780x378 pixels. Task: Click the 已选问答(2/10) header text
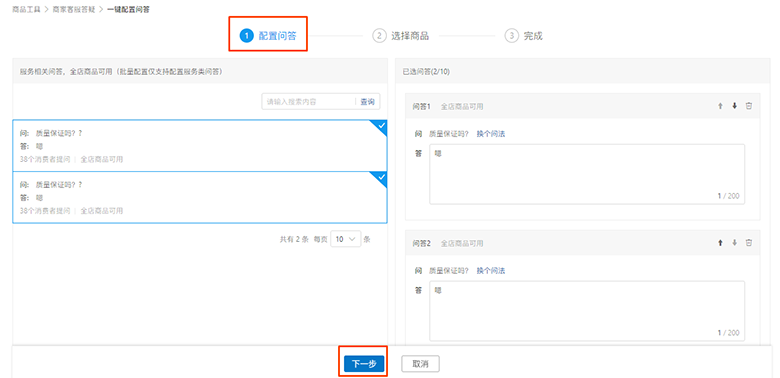(426, 72)
